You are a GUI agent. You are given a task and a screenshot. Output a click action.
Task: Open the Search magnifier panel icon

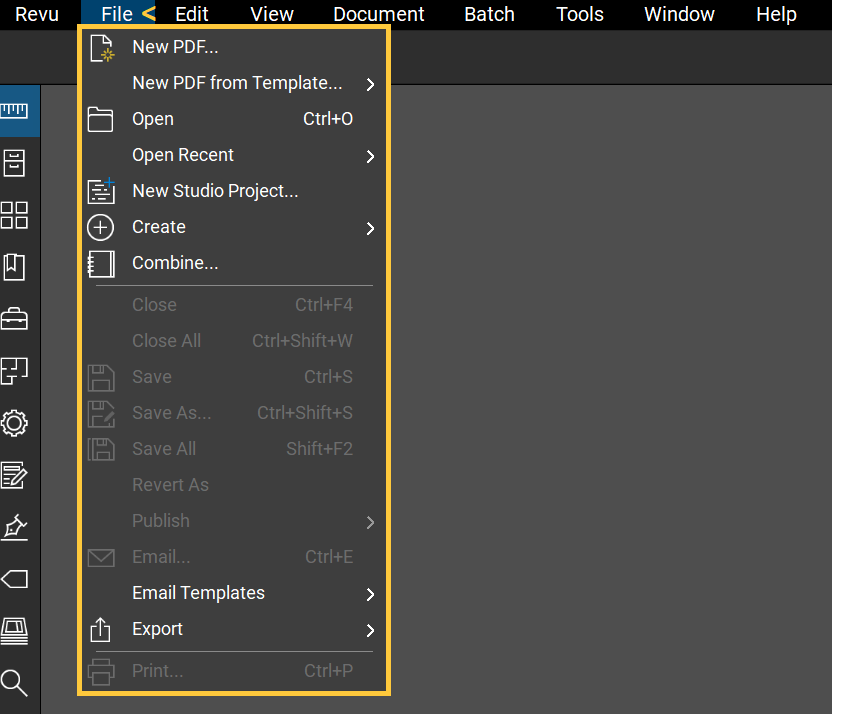[x=15, y=683]
